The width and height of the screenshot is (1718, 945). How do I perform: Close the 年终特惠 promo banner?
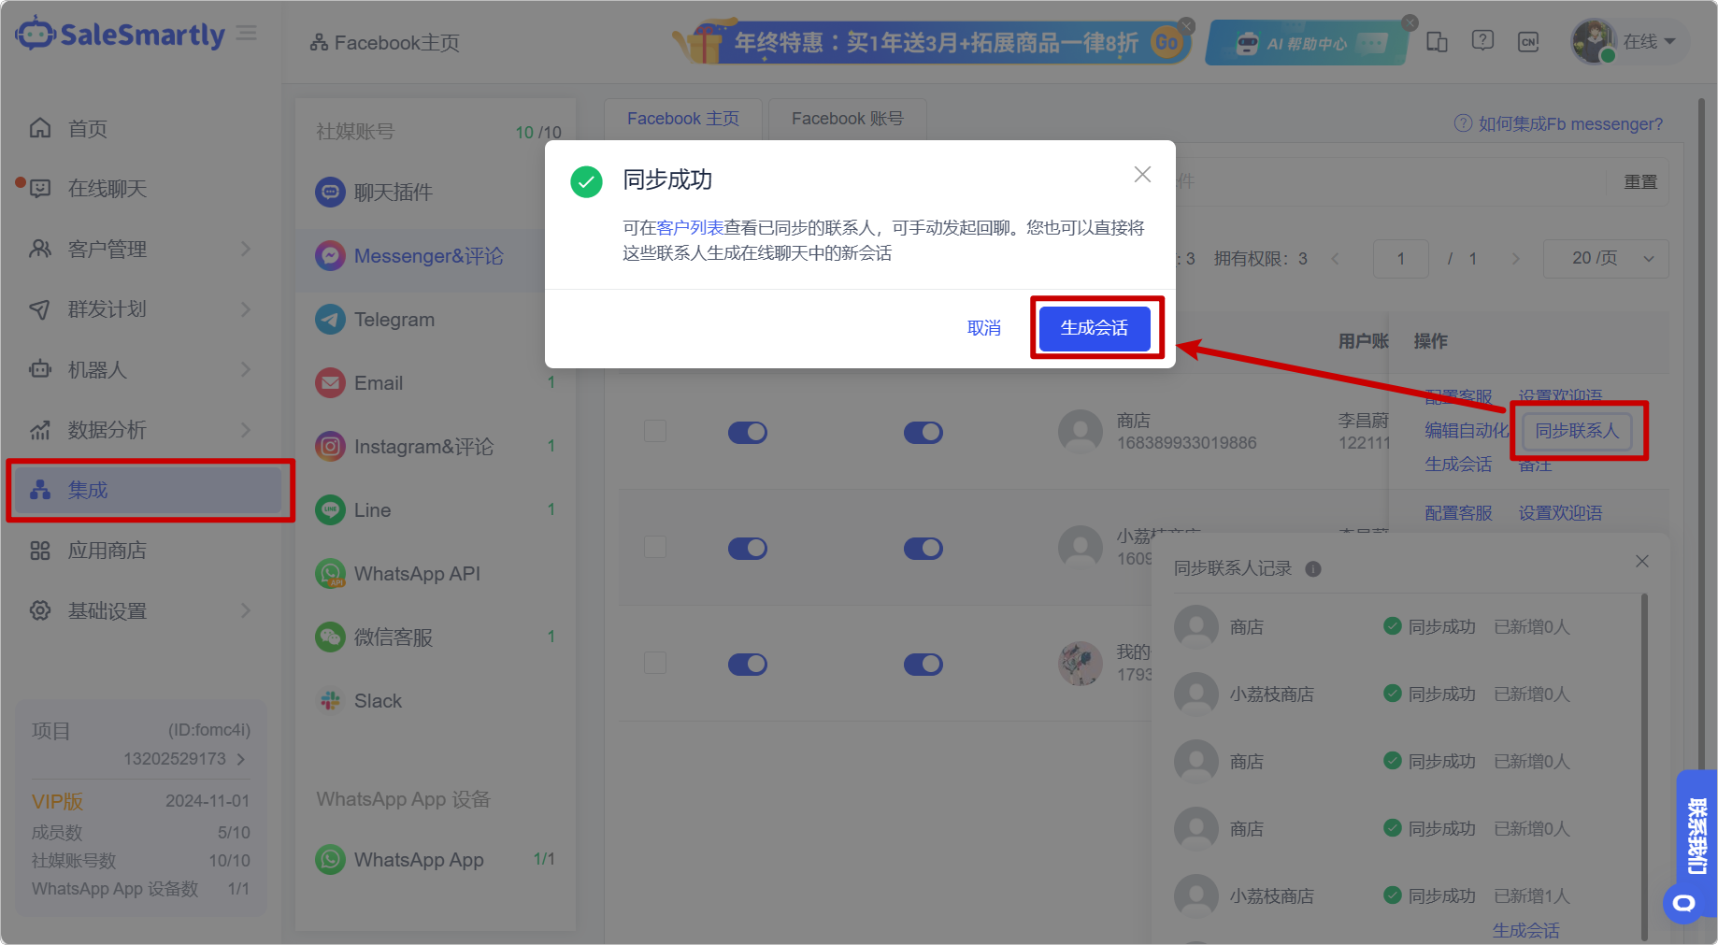[x=1186, y=25]
